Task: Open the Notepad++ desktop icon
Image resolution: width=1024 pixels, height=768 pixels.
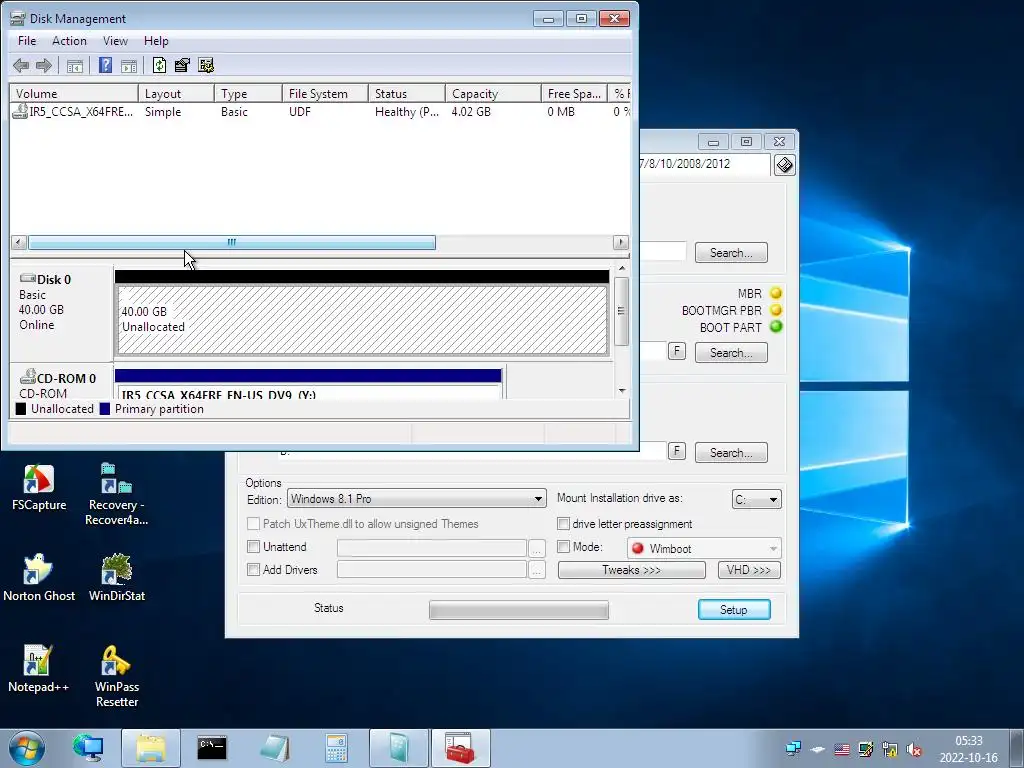Action: 39,669
